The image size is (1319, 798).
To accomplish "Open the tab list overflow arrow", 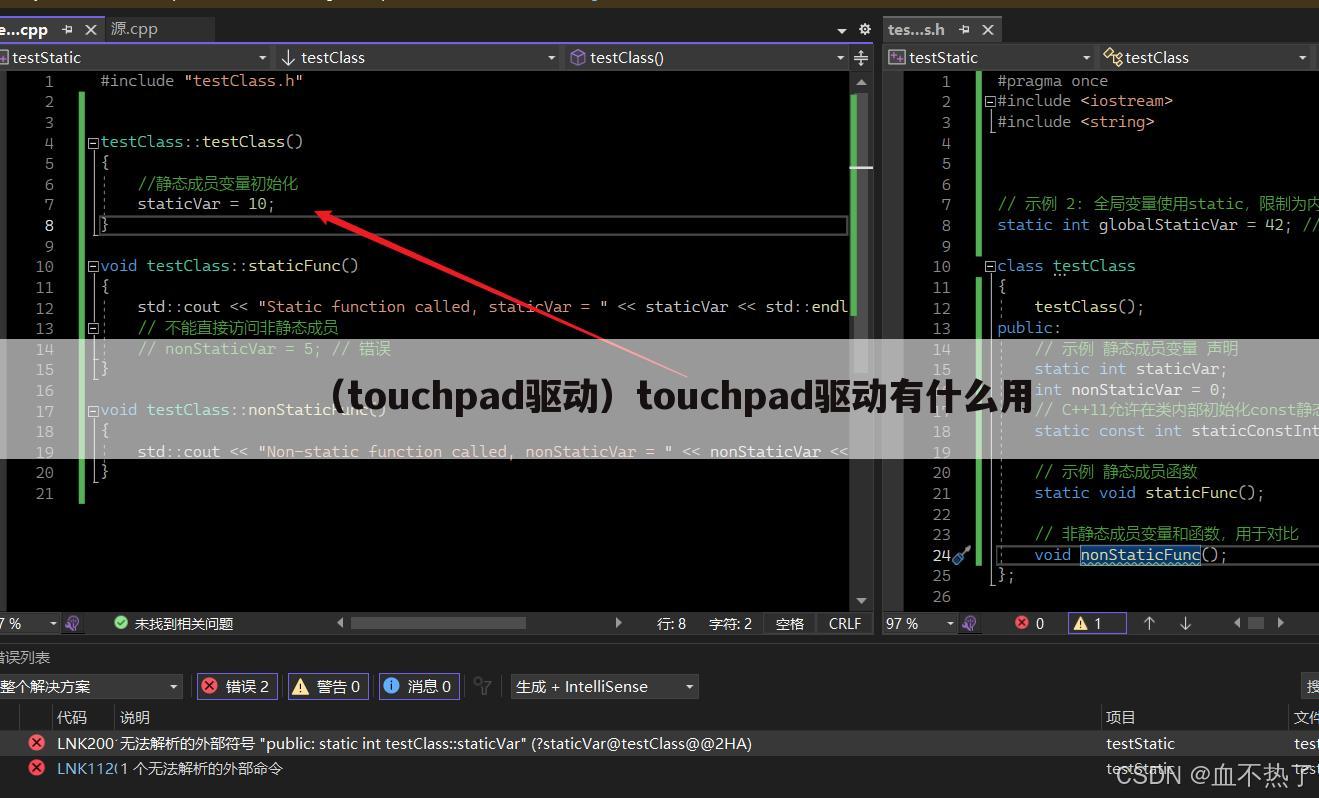I will tap(842, 31).
